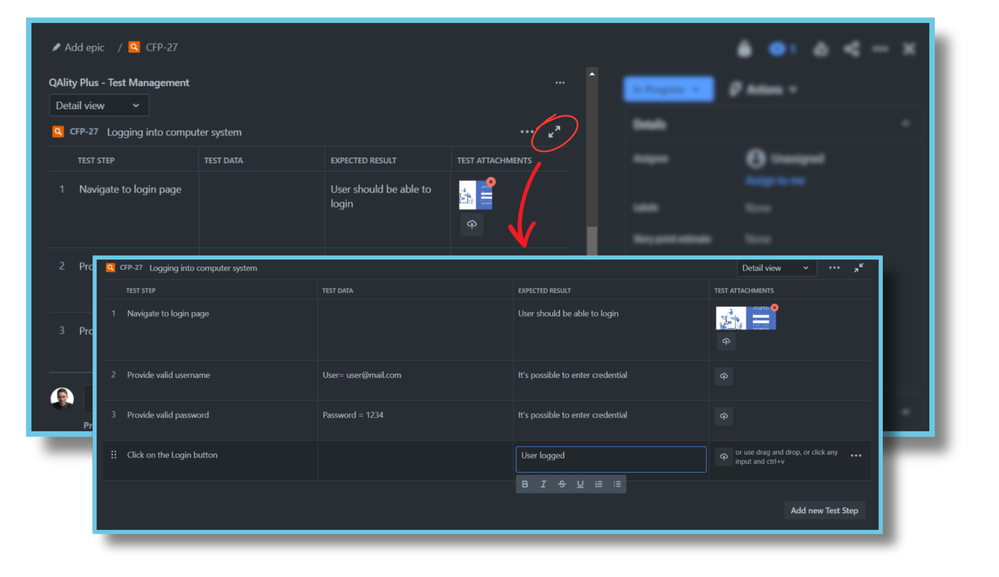
Task: Open the Actions dropdown
Action: coord(762,89)
